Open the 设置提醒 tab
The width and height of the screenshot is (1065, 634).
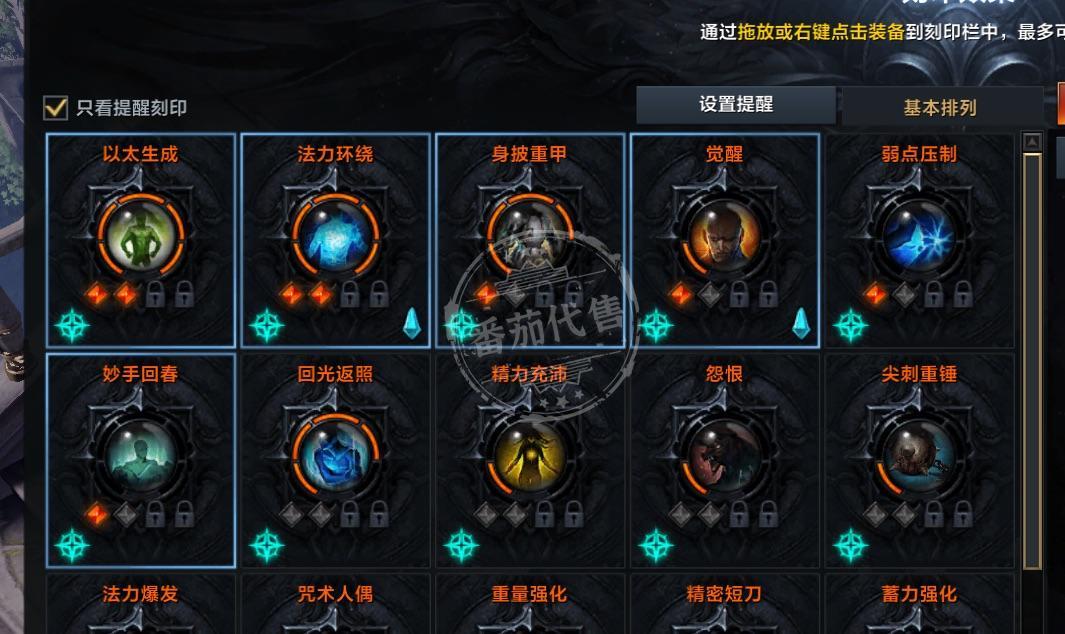tap(736, 105)
